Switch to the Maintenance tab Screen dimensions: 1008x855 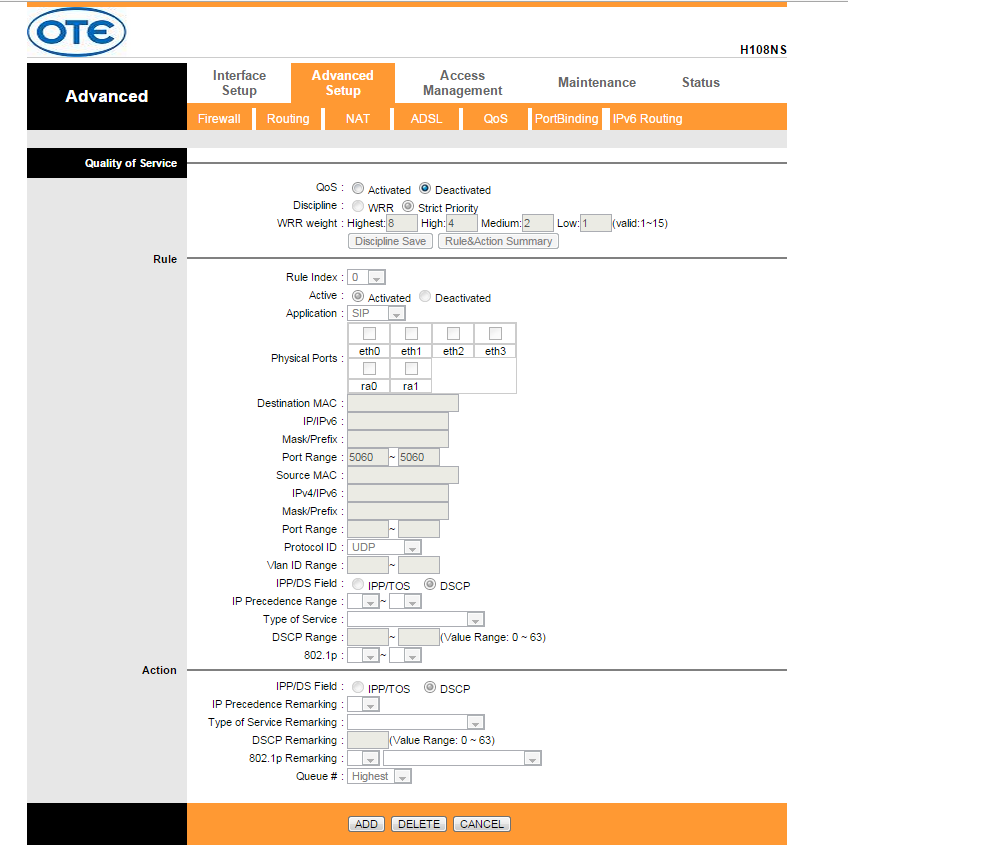click(x=597, y=82)
